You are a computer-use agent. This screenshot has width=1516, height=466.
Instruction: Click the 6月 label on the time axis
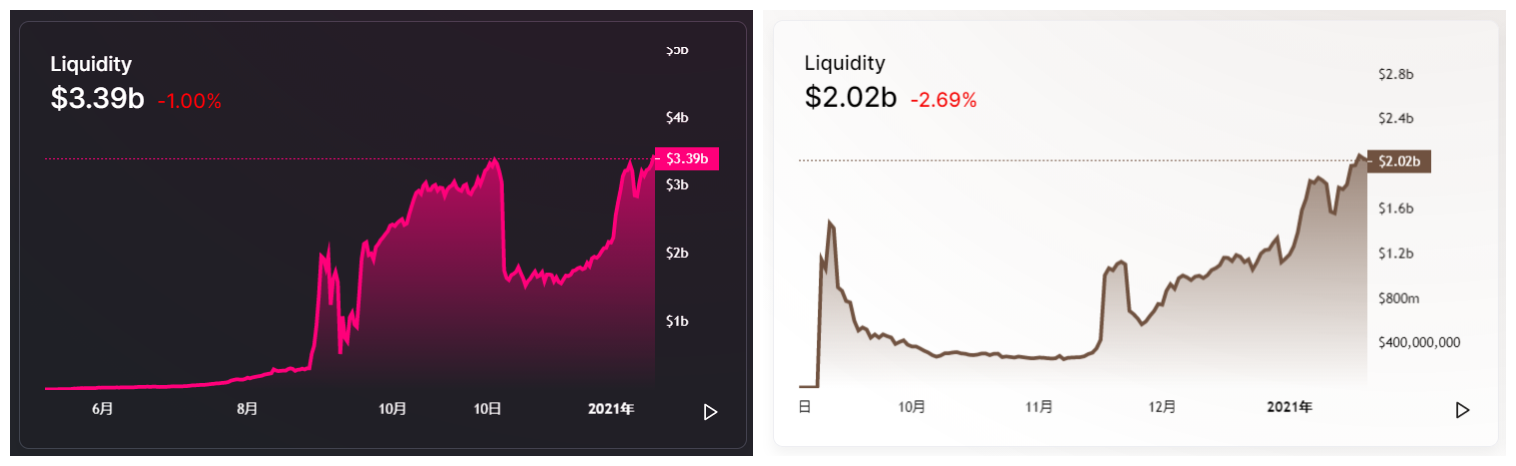102,408
